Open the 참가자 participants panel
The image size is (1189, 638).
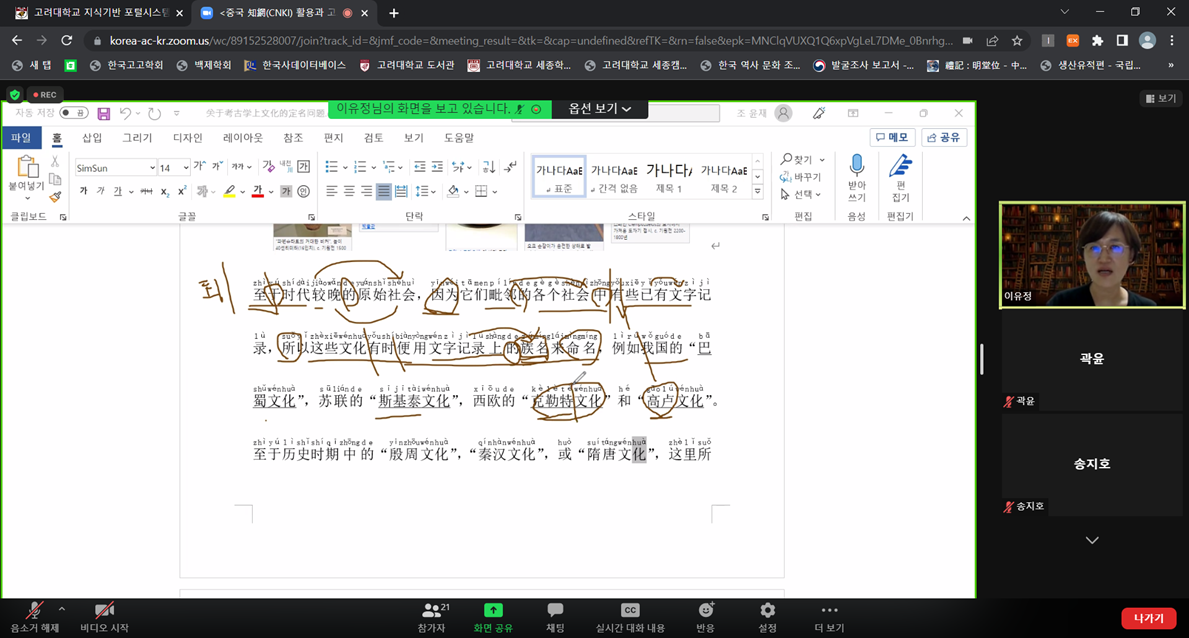(x=431, y=612)
